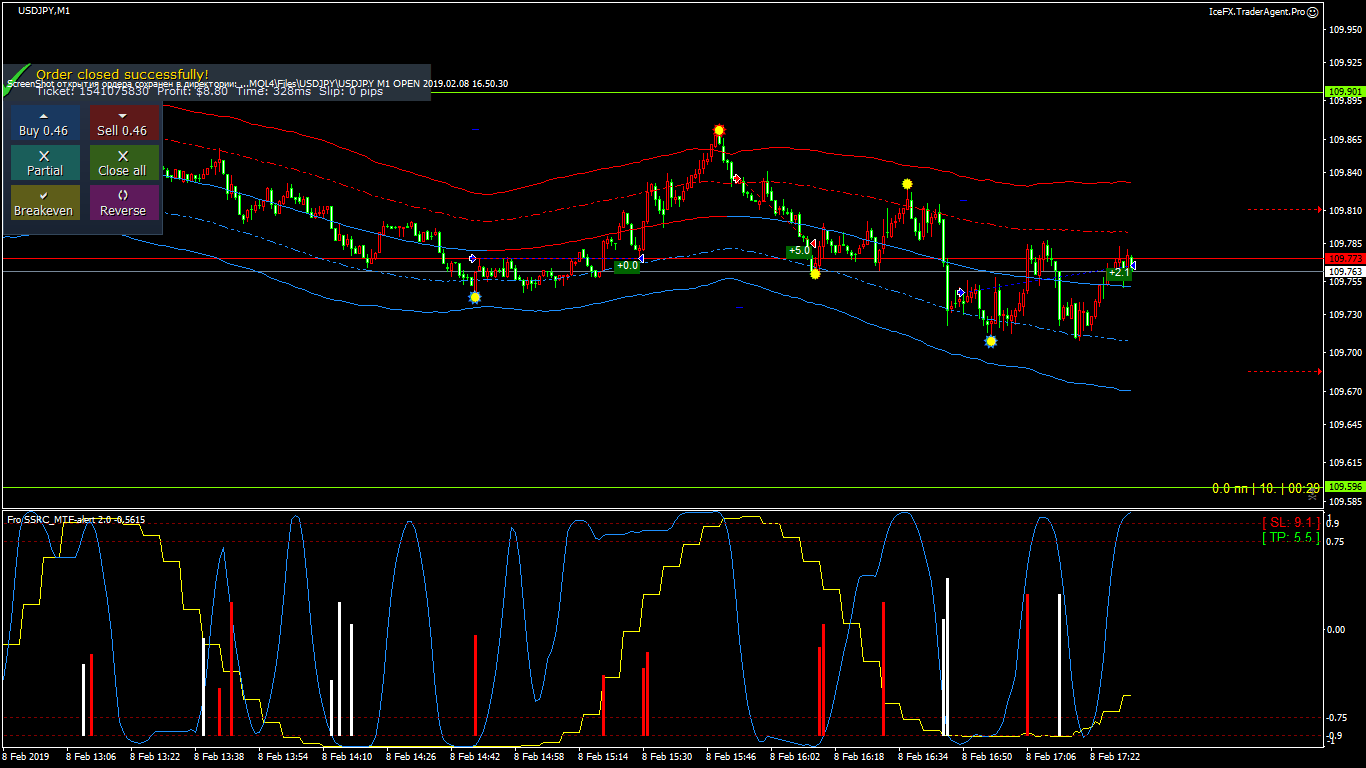Image resolution: width=1366 pixels, height=768 pixels.
Task: Select the USDJPY,M1 chart title
Action: click(44, 10)
